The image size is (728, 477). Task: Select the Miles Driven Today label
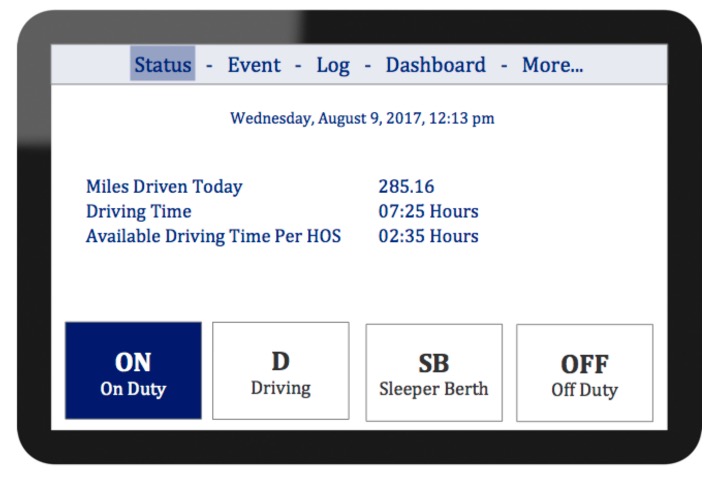pos(164,187)
